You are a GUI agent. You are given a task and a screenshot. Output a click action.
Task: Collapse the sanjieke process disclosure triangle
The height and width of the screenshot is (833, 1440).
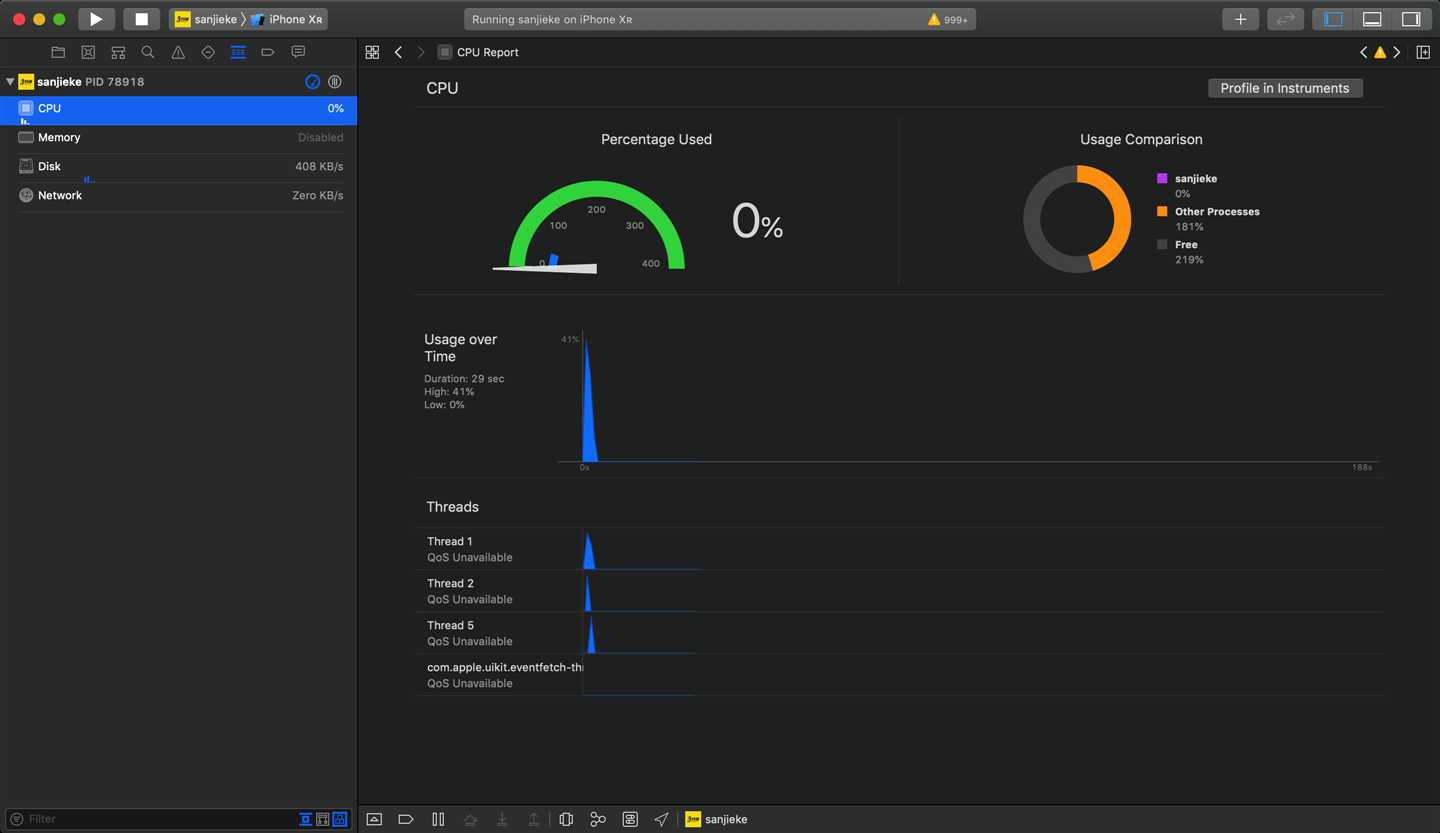pyautogui.click(x=10, y=82)
